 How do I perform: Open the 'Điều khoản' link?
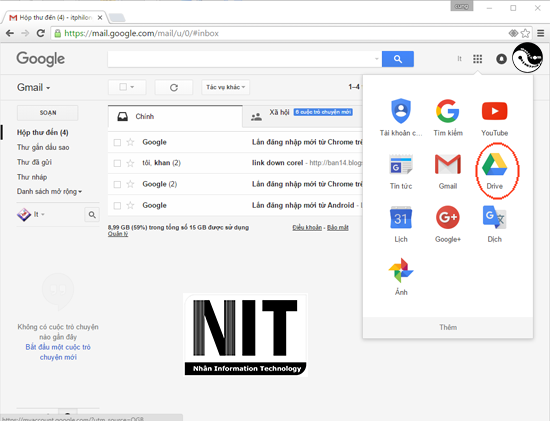point(307,228)
